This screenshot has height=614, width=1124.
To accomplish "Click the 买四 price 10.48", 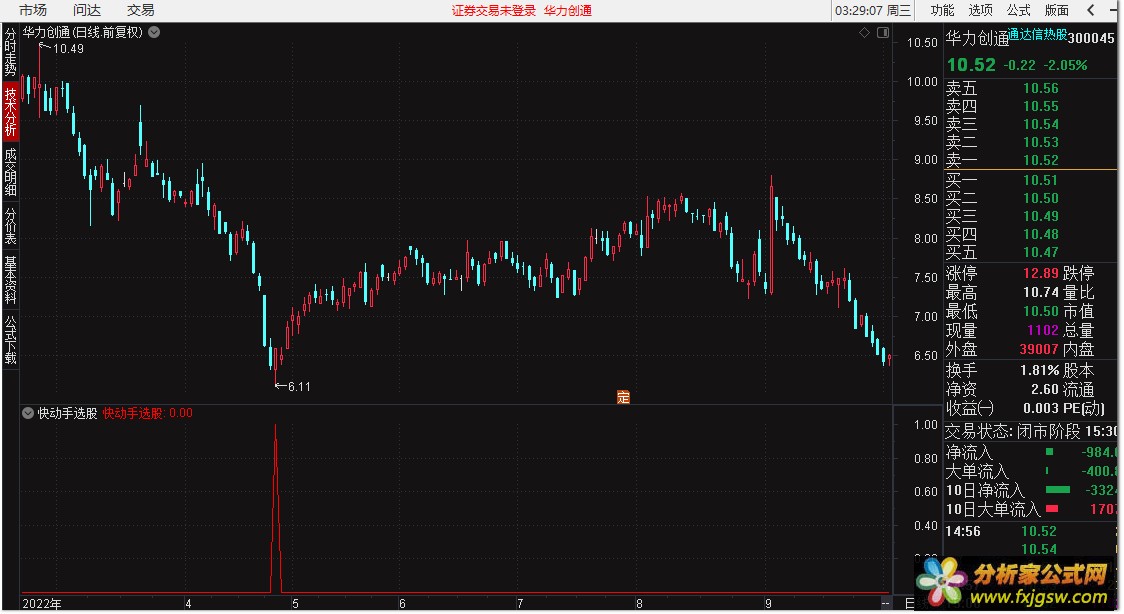I will [1041, 234].
